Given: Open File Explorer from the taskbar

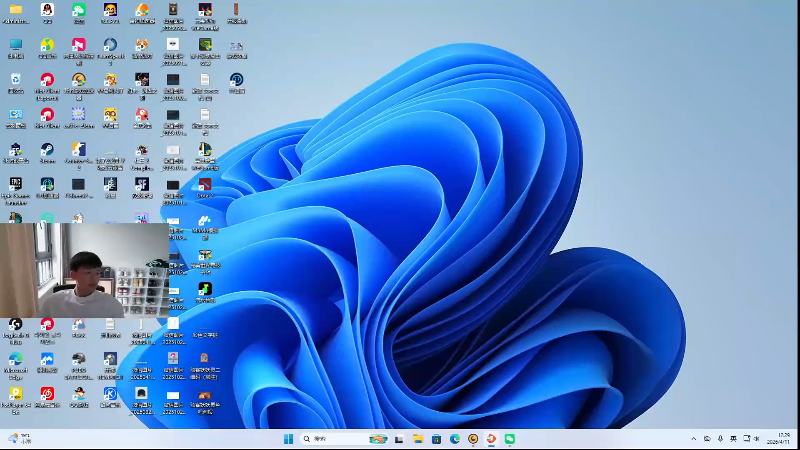Looking at the screenshot, I should pyautogui.click(x=418, y=439).
